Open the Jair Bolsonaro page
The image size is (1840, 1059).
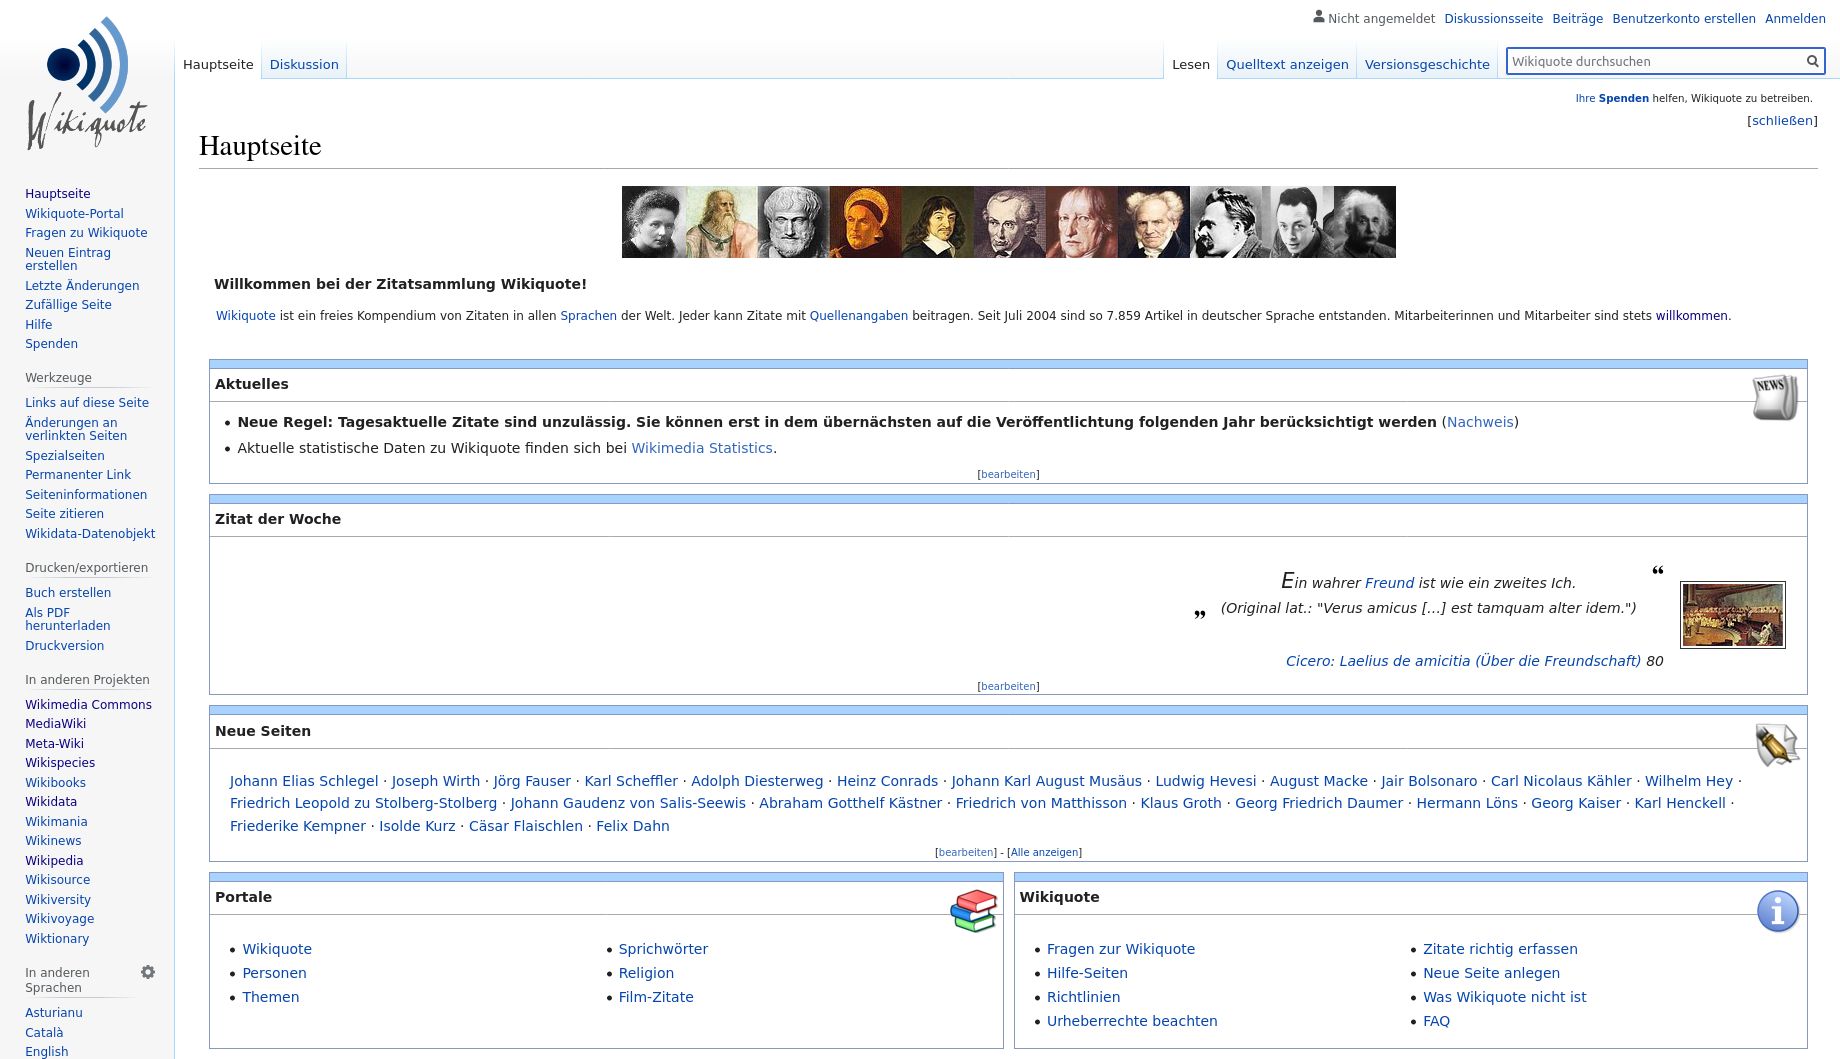[x=1429, y=781]
